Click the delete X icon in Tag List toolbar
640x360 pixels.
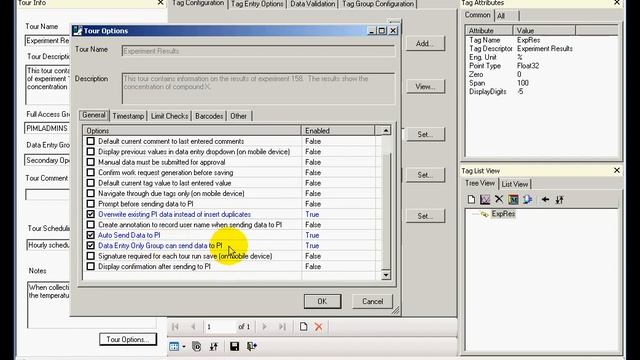tap(499, 199)
